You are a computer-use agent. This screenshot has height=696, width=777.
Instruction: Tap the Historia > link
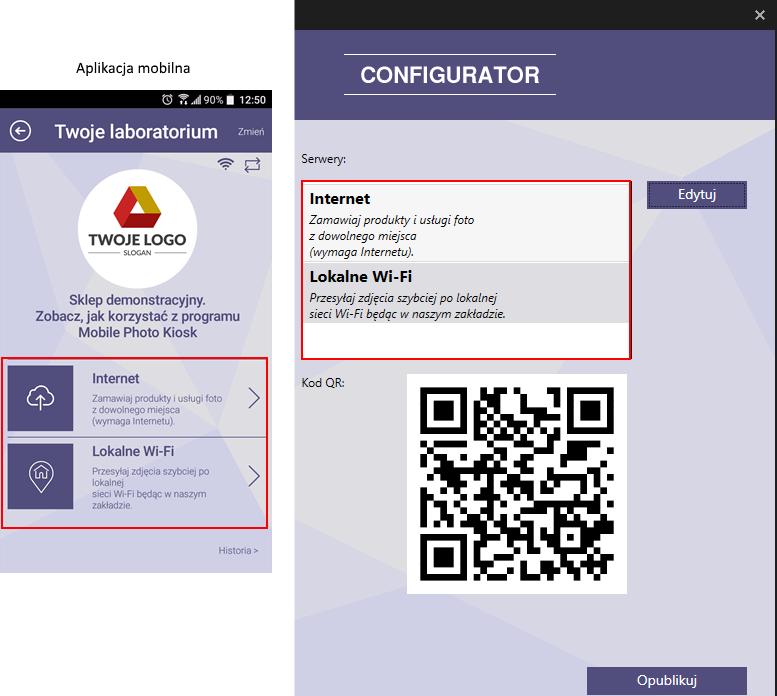pyautogui.click(x=238, y=550)
